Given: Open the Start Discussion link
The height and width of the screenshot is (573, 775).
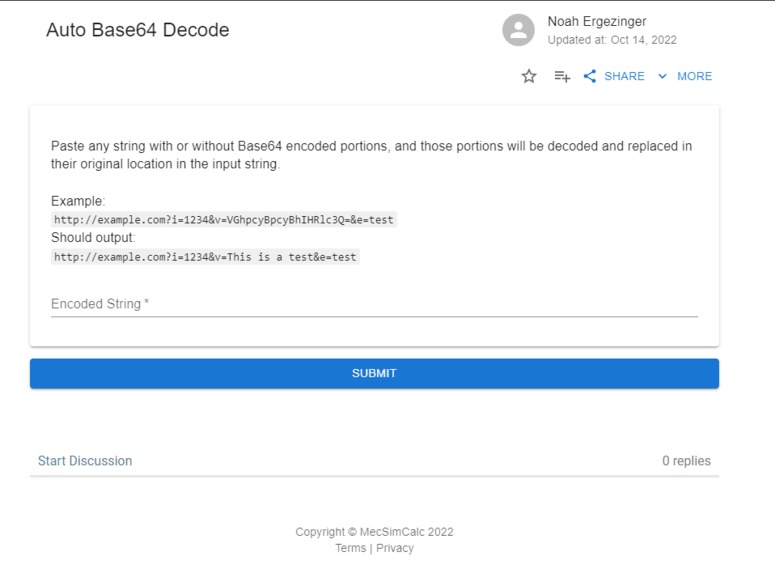Looking at the screenshot, I should click(x=85, y=461).
